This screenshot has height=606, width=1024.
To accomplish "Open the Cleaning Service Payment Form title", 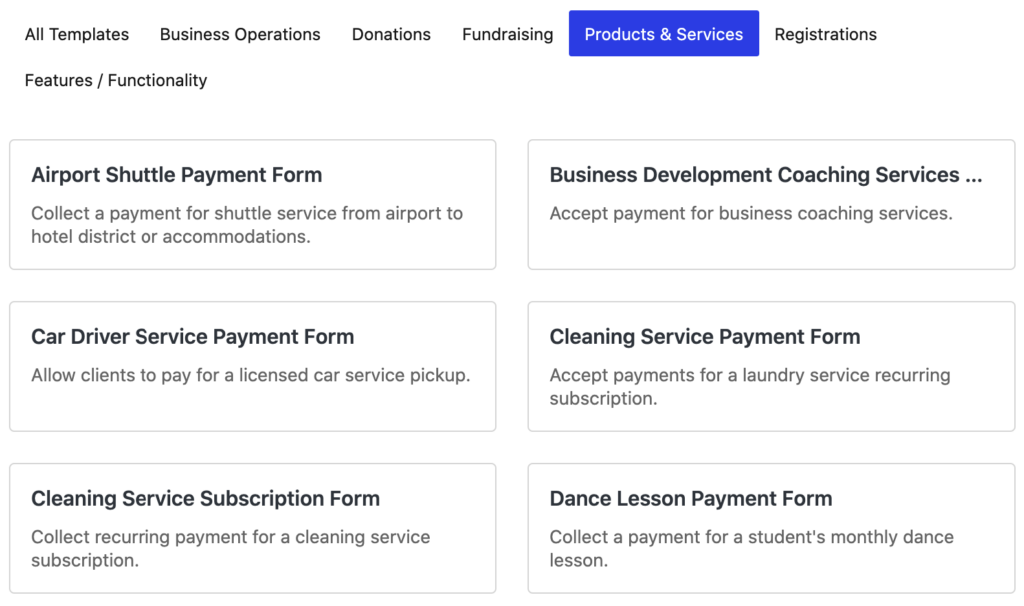I will click(704, 337).
